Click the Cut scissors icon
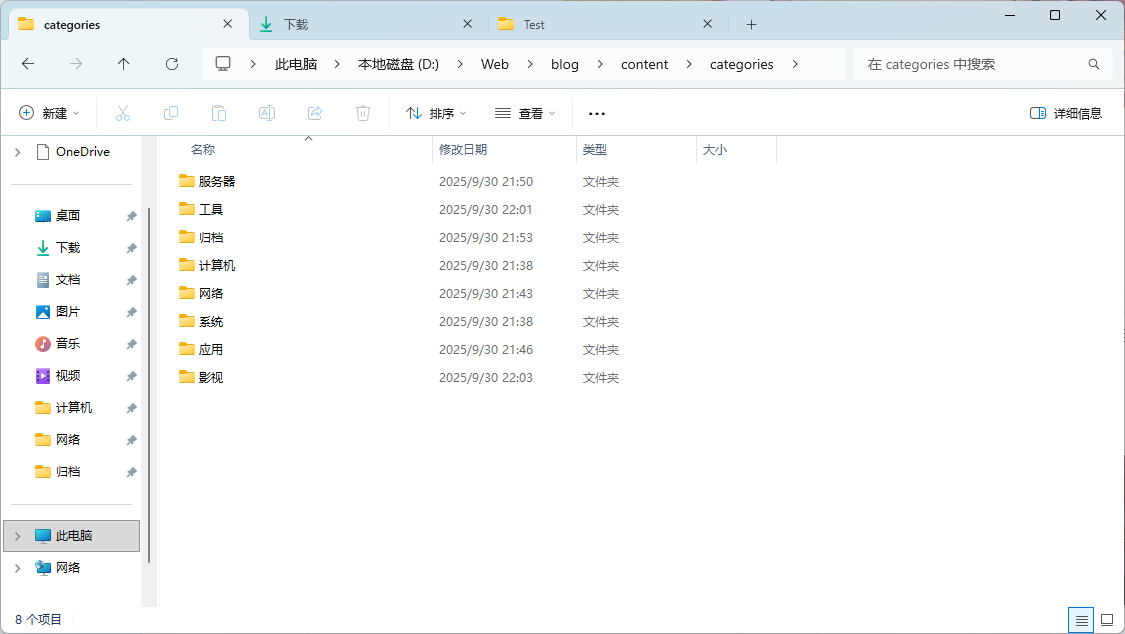Viewport: 1125px width, 634px height. click(x=123, y=114)
